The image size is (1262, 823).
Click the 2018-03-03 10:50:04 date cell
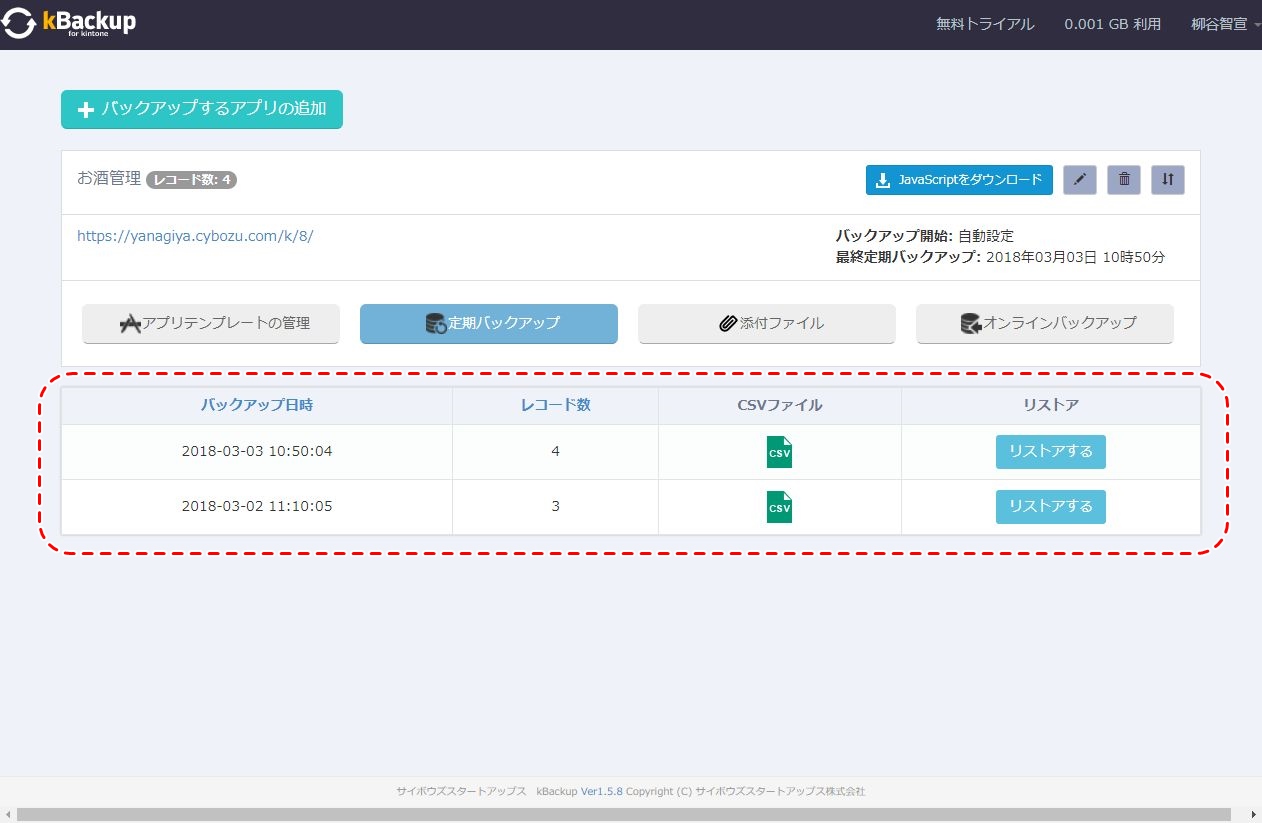tap(257, 452)
